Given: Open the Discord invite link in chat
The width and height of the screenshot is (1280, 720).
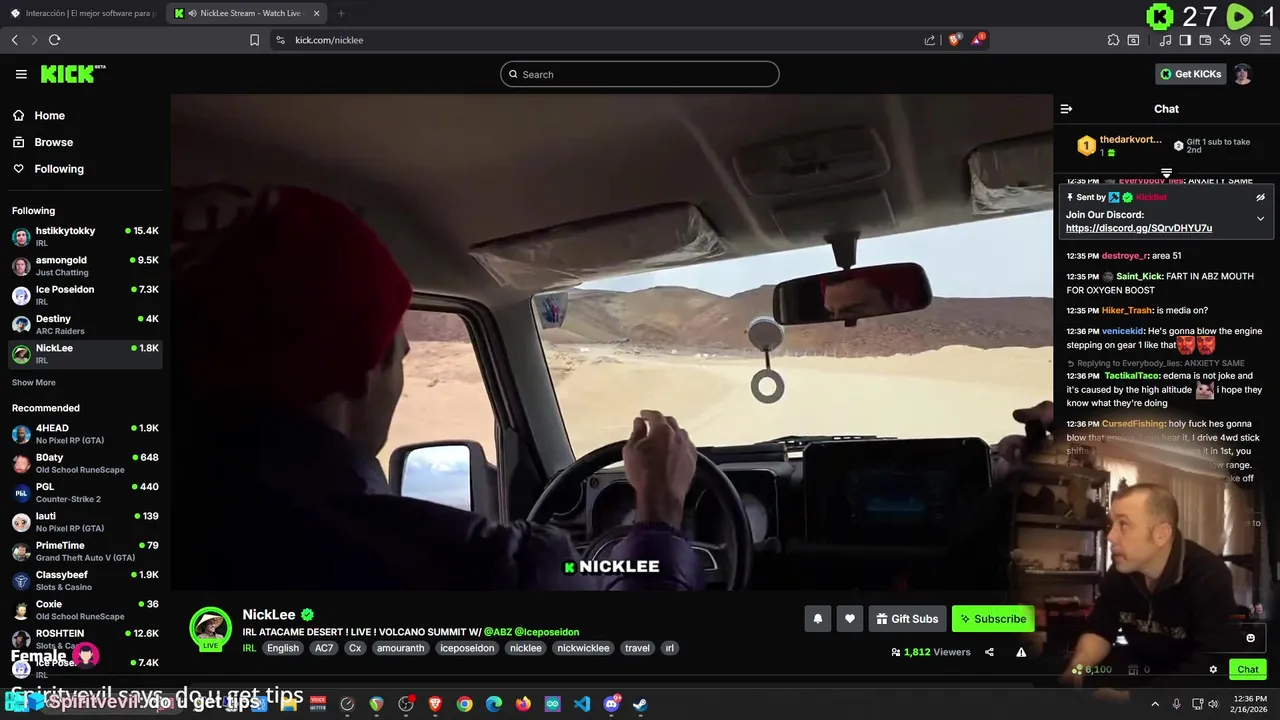Looking at the screenshot, I should (1139, 228).
